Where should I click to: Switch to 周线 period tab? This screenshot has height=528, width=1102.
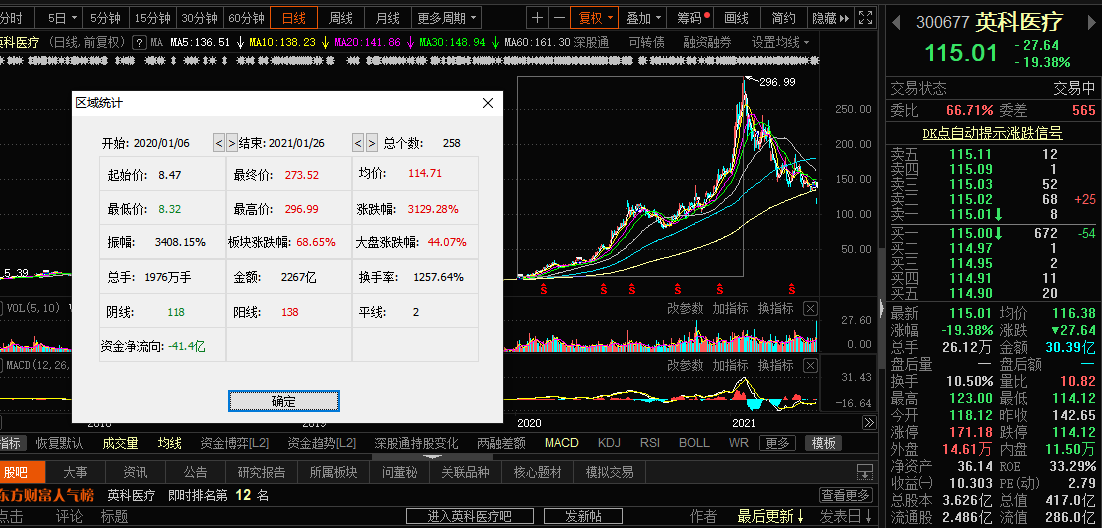(341, 18)
